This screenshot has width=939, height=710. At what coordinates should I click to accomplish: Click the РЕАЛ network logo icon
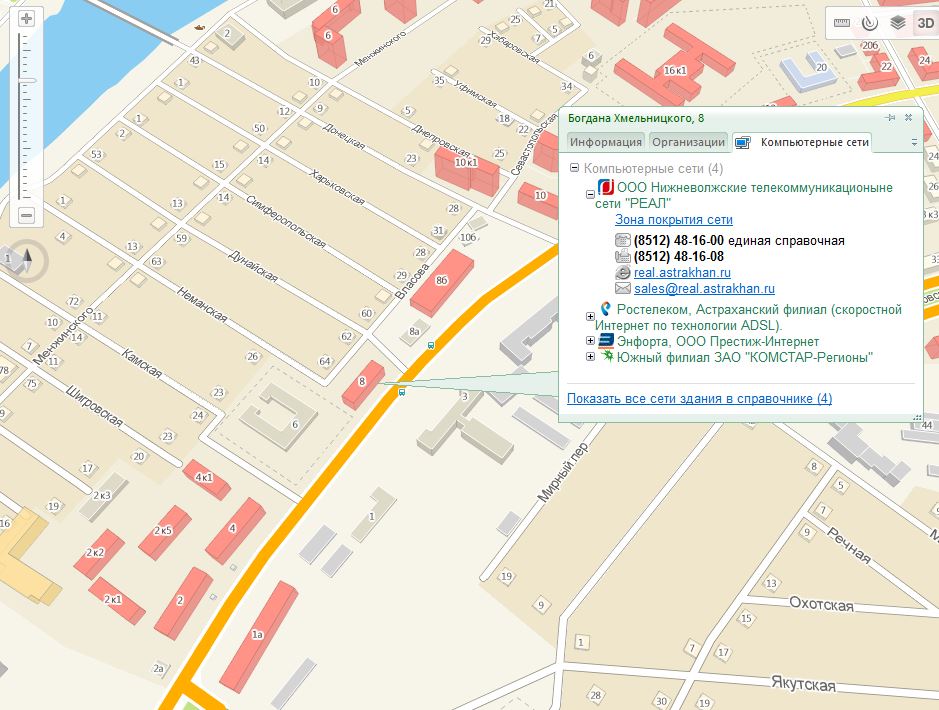point(605,187)
